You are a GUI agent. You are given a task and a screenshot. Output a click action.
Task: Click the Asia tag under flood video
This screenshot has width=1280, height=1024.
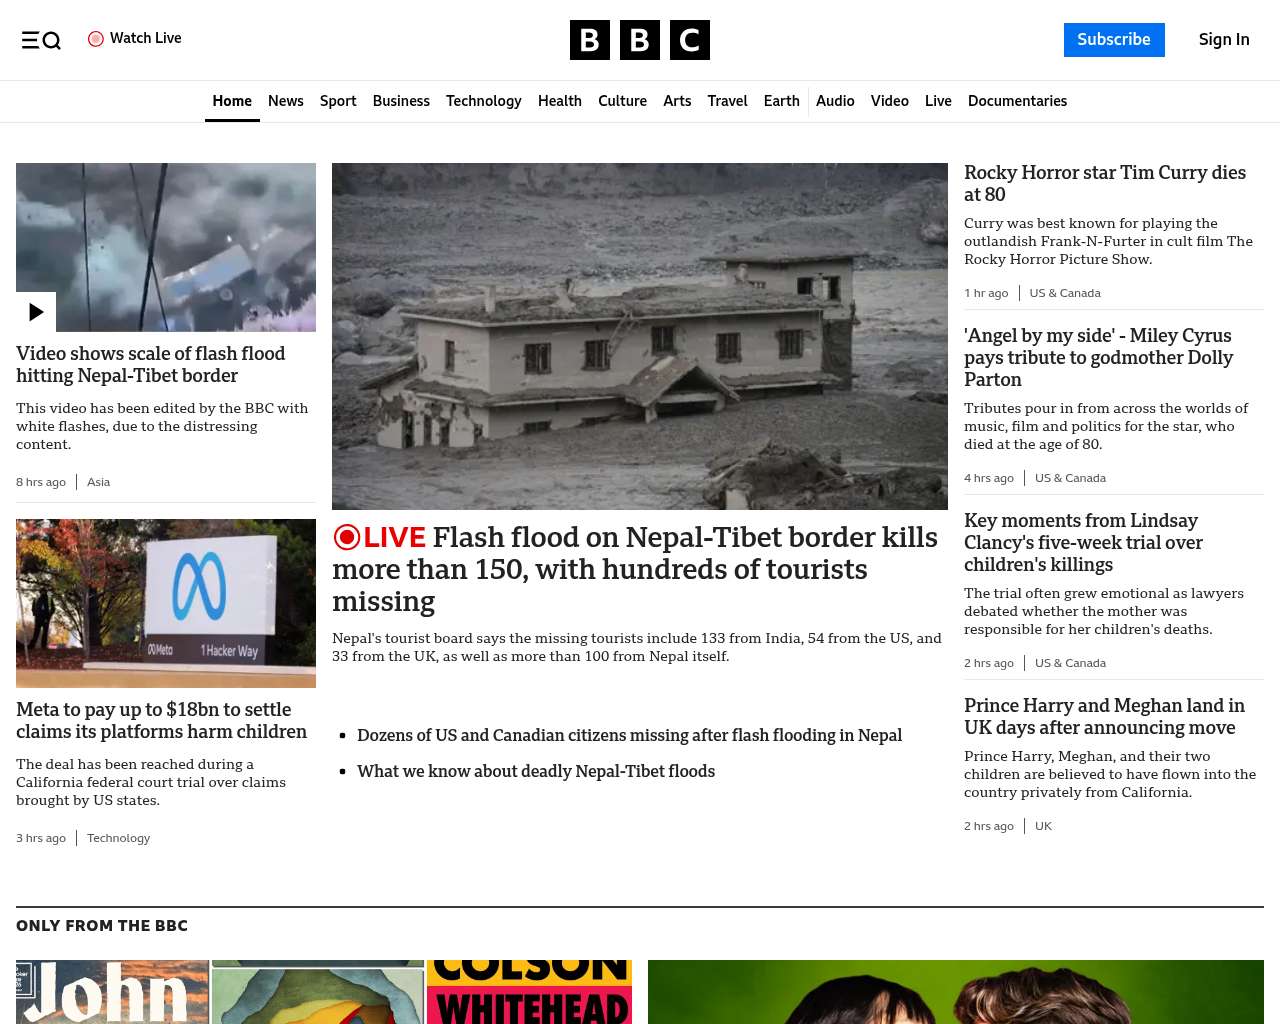coord(98,482)
